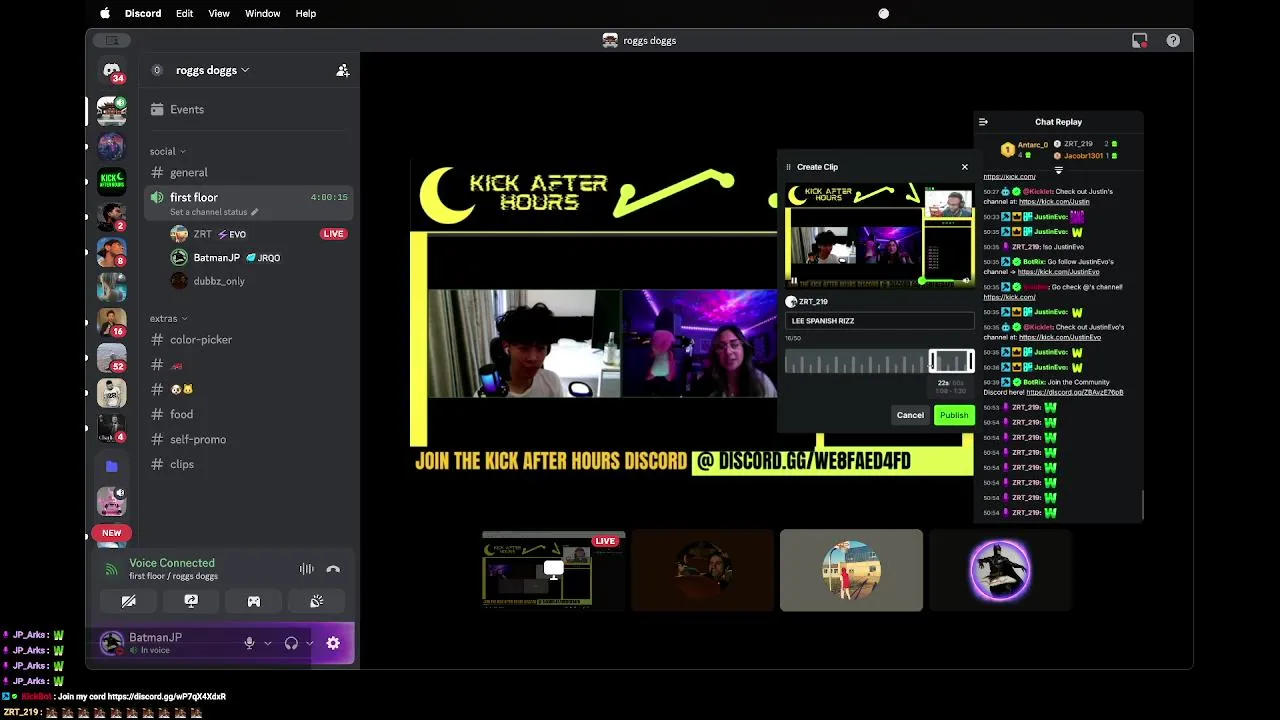Open noise suppression waveform icon
The height and width of the screenshot is (720, 1280).
tap(307, 569)
